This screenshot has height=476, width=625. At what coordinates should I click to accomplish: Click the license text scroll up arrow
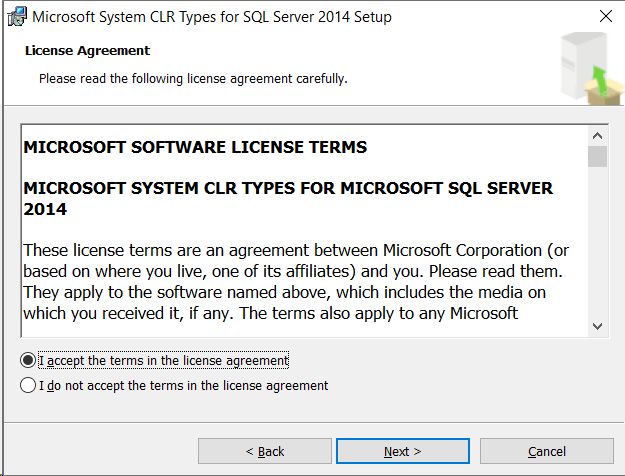tap(597, 136)
